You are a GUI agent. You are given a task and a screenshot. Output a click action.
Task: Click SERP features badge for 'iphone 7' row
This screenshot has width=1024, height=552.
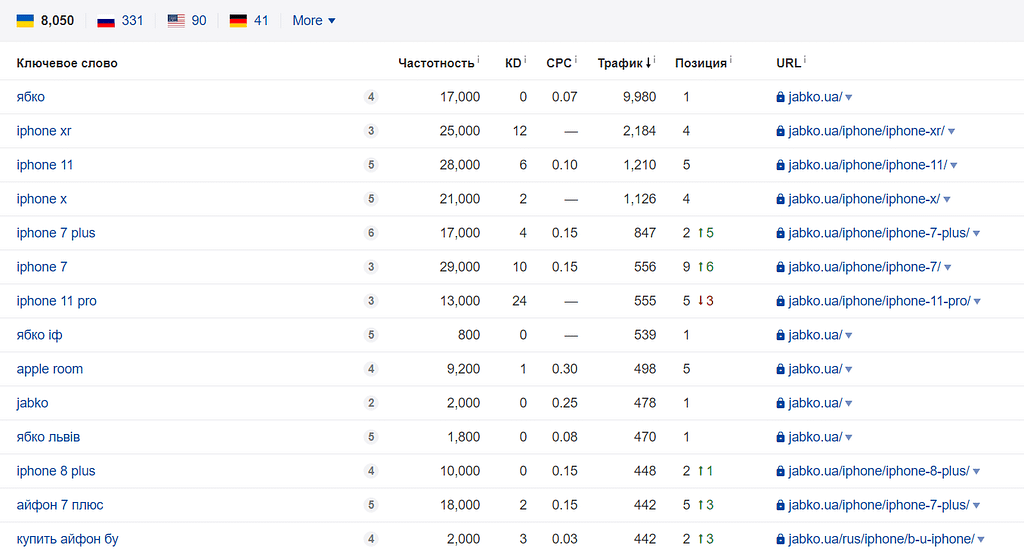point(370,267)
